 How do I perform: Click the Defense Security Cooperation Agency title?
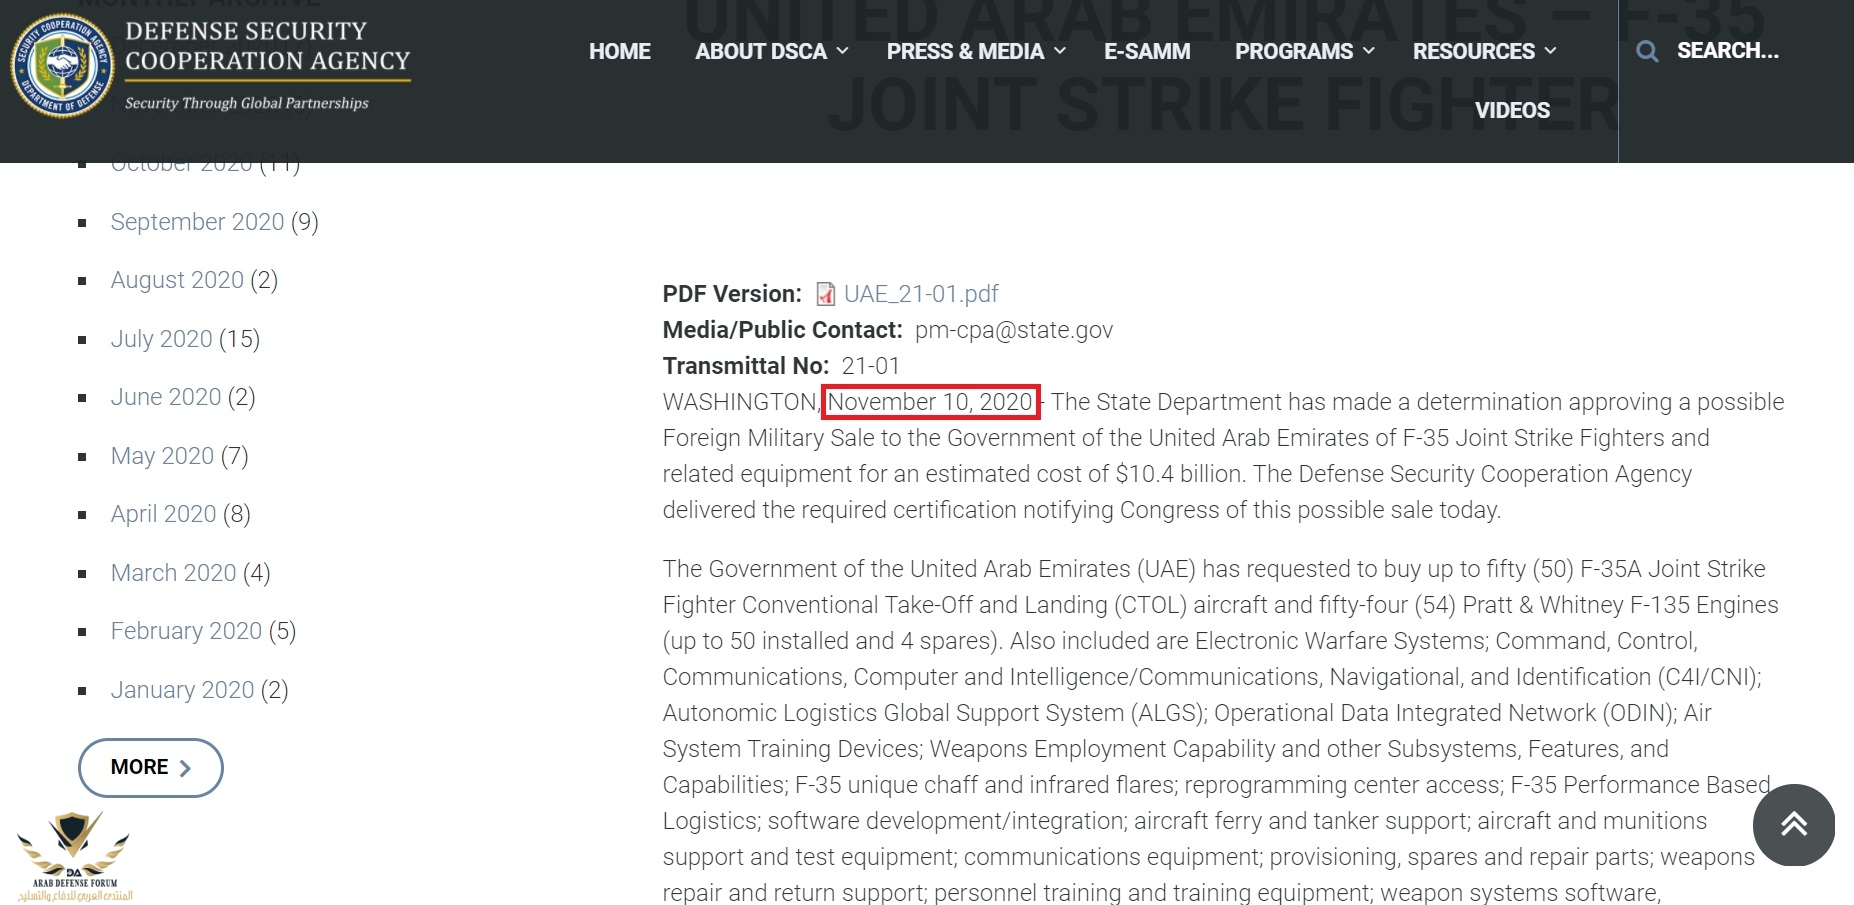[267, 46]
